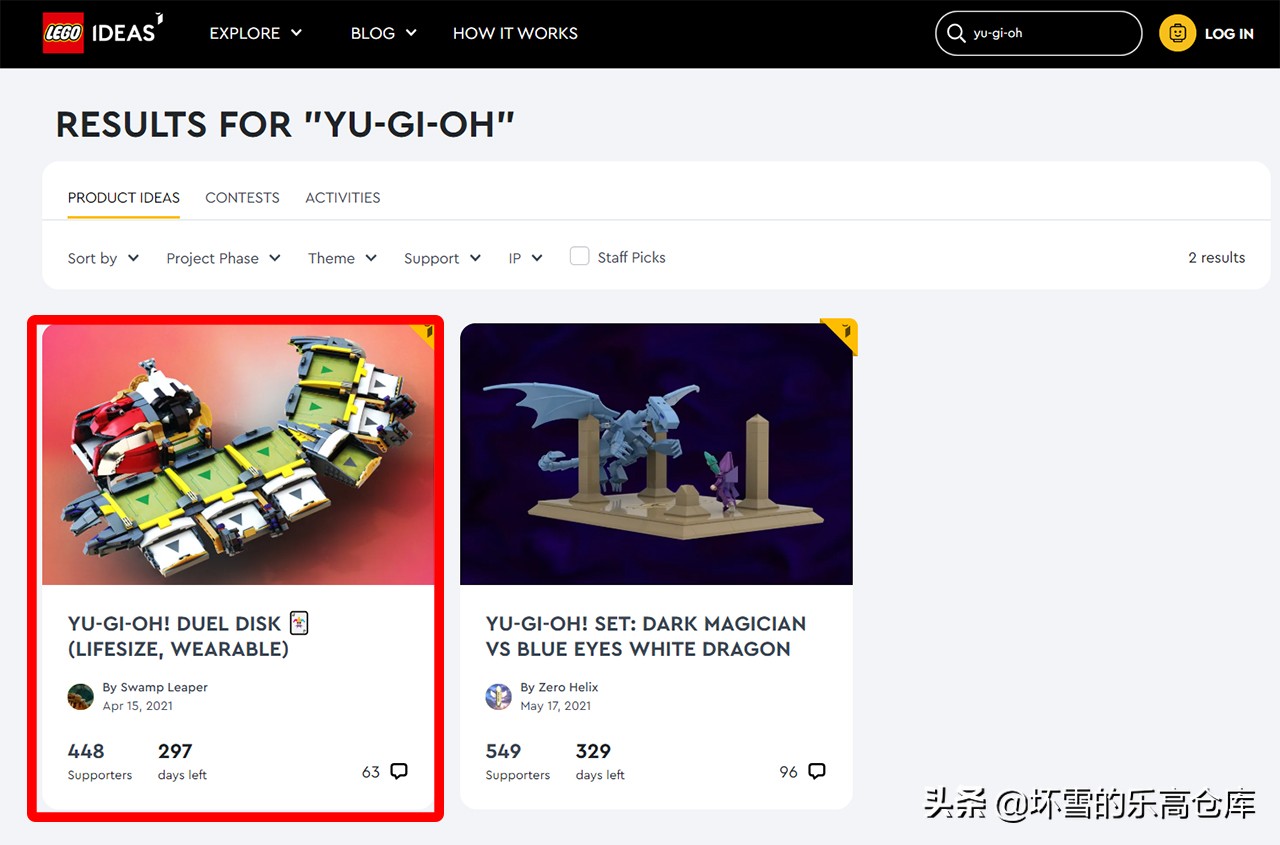
Task: Expand the Sort by dropdown
Action: (x=103, y=258)
